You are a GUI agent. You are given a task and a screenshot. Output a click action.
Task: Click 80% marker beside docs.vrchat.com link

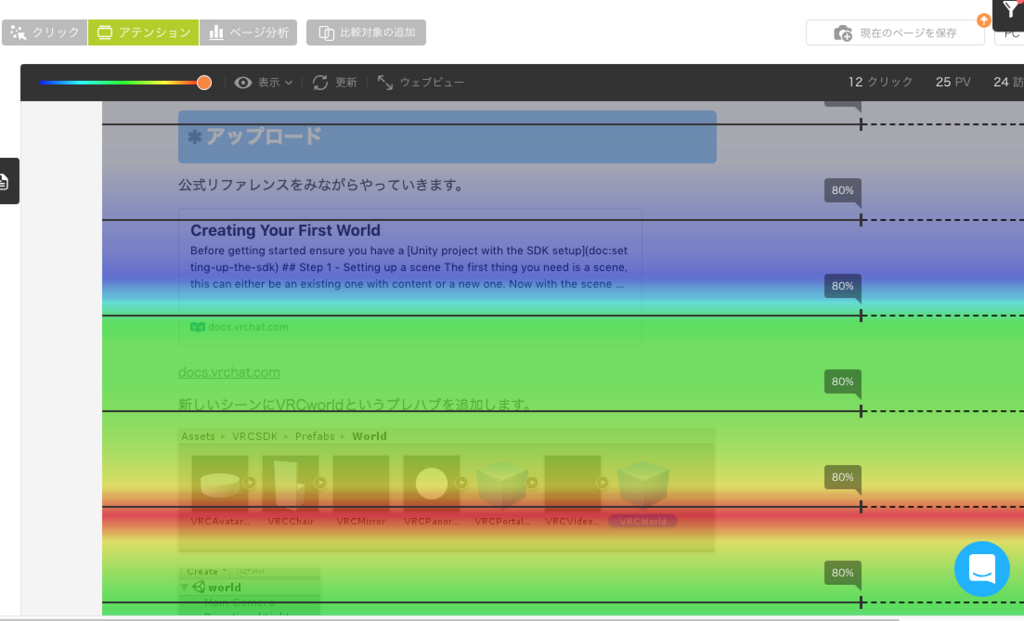[x=842, y=381]
